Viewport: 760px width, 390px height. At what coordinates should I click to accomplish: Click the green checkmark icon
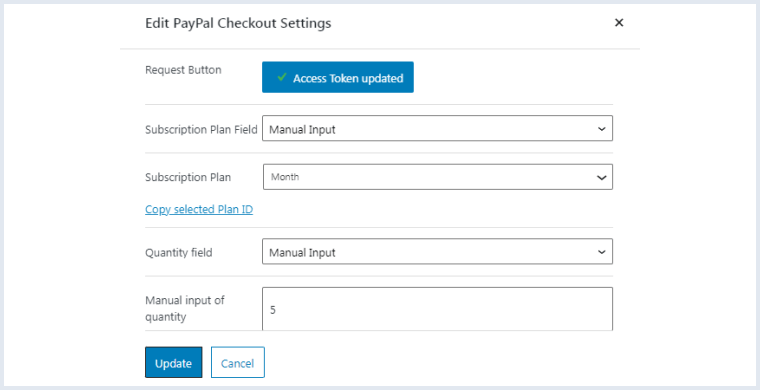(x=282, y=78)
